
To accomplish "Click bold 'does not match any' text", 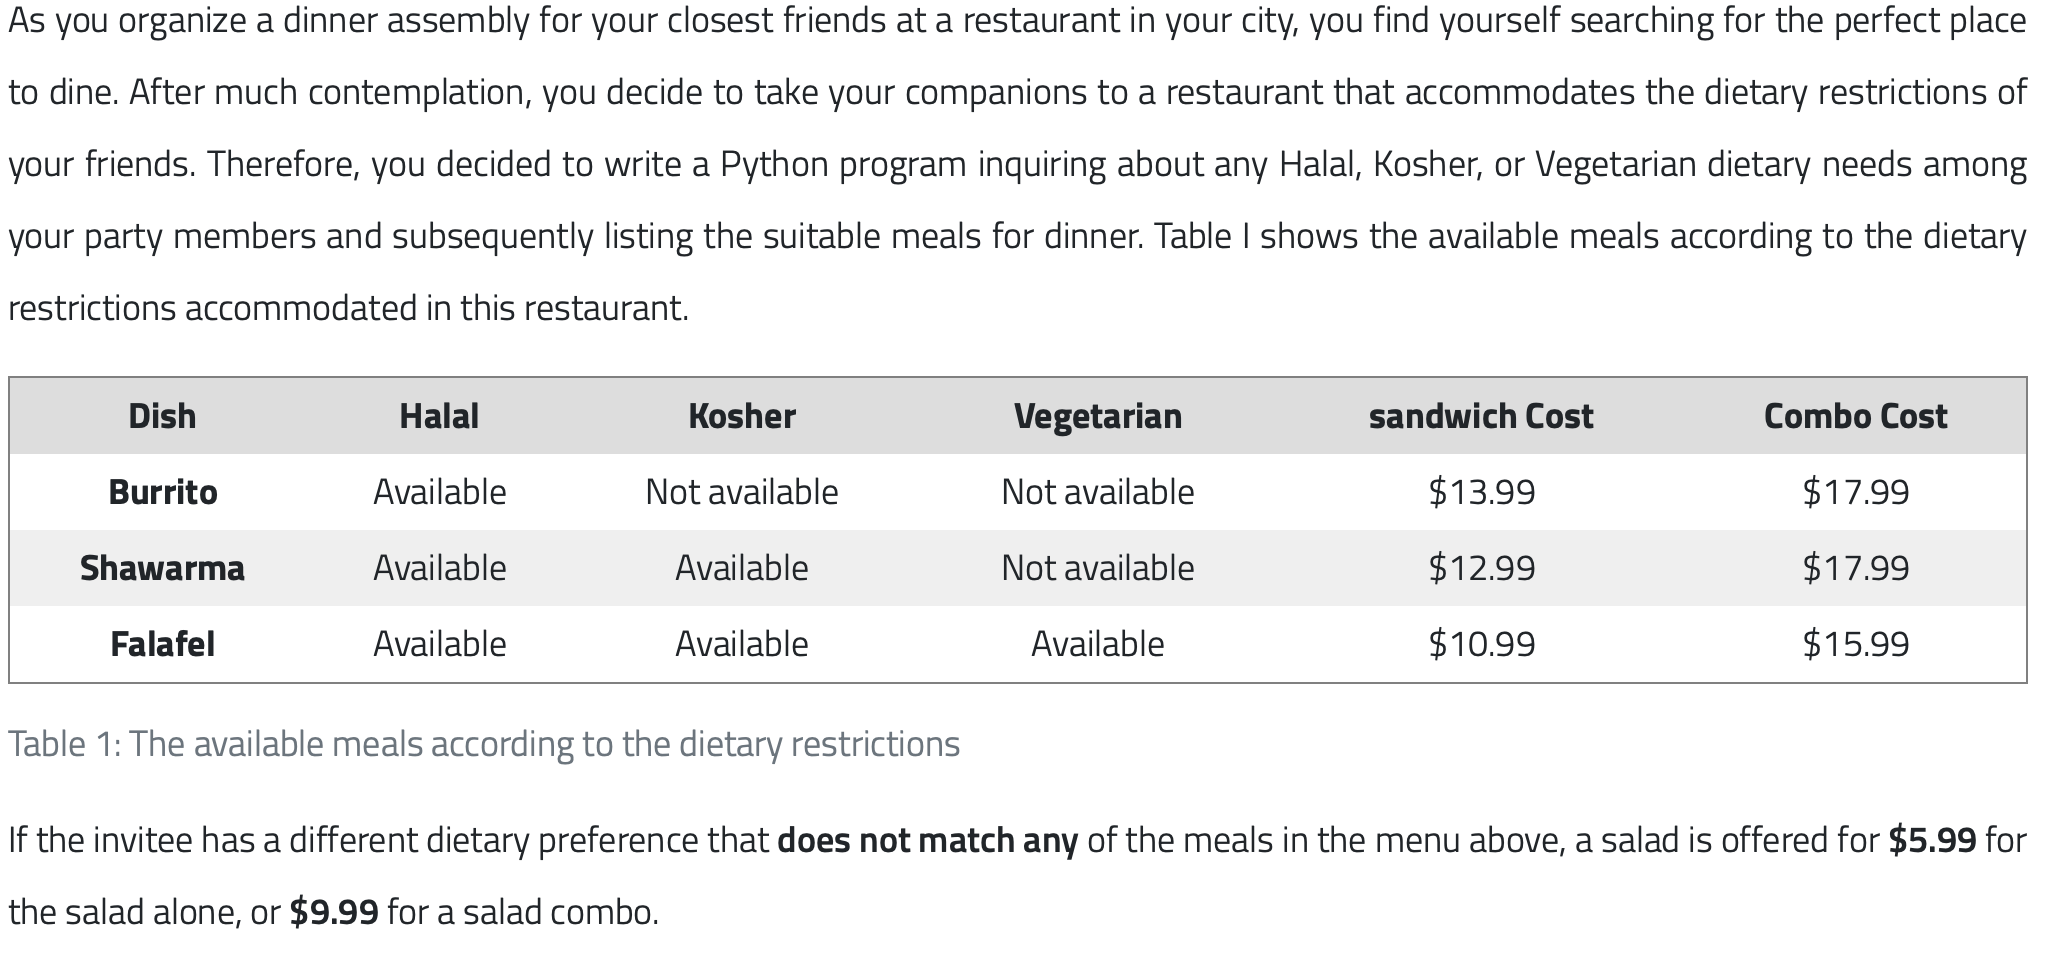I will coord(927,840).
